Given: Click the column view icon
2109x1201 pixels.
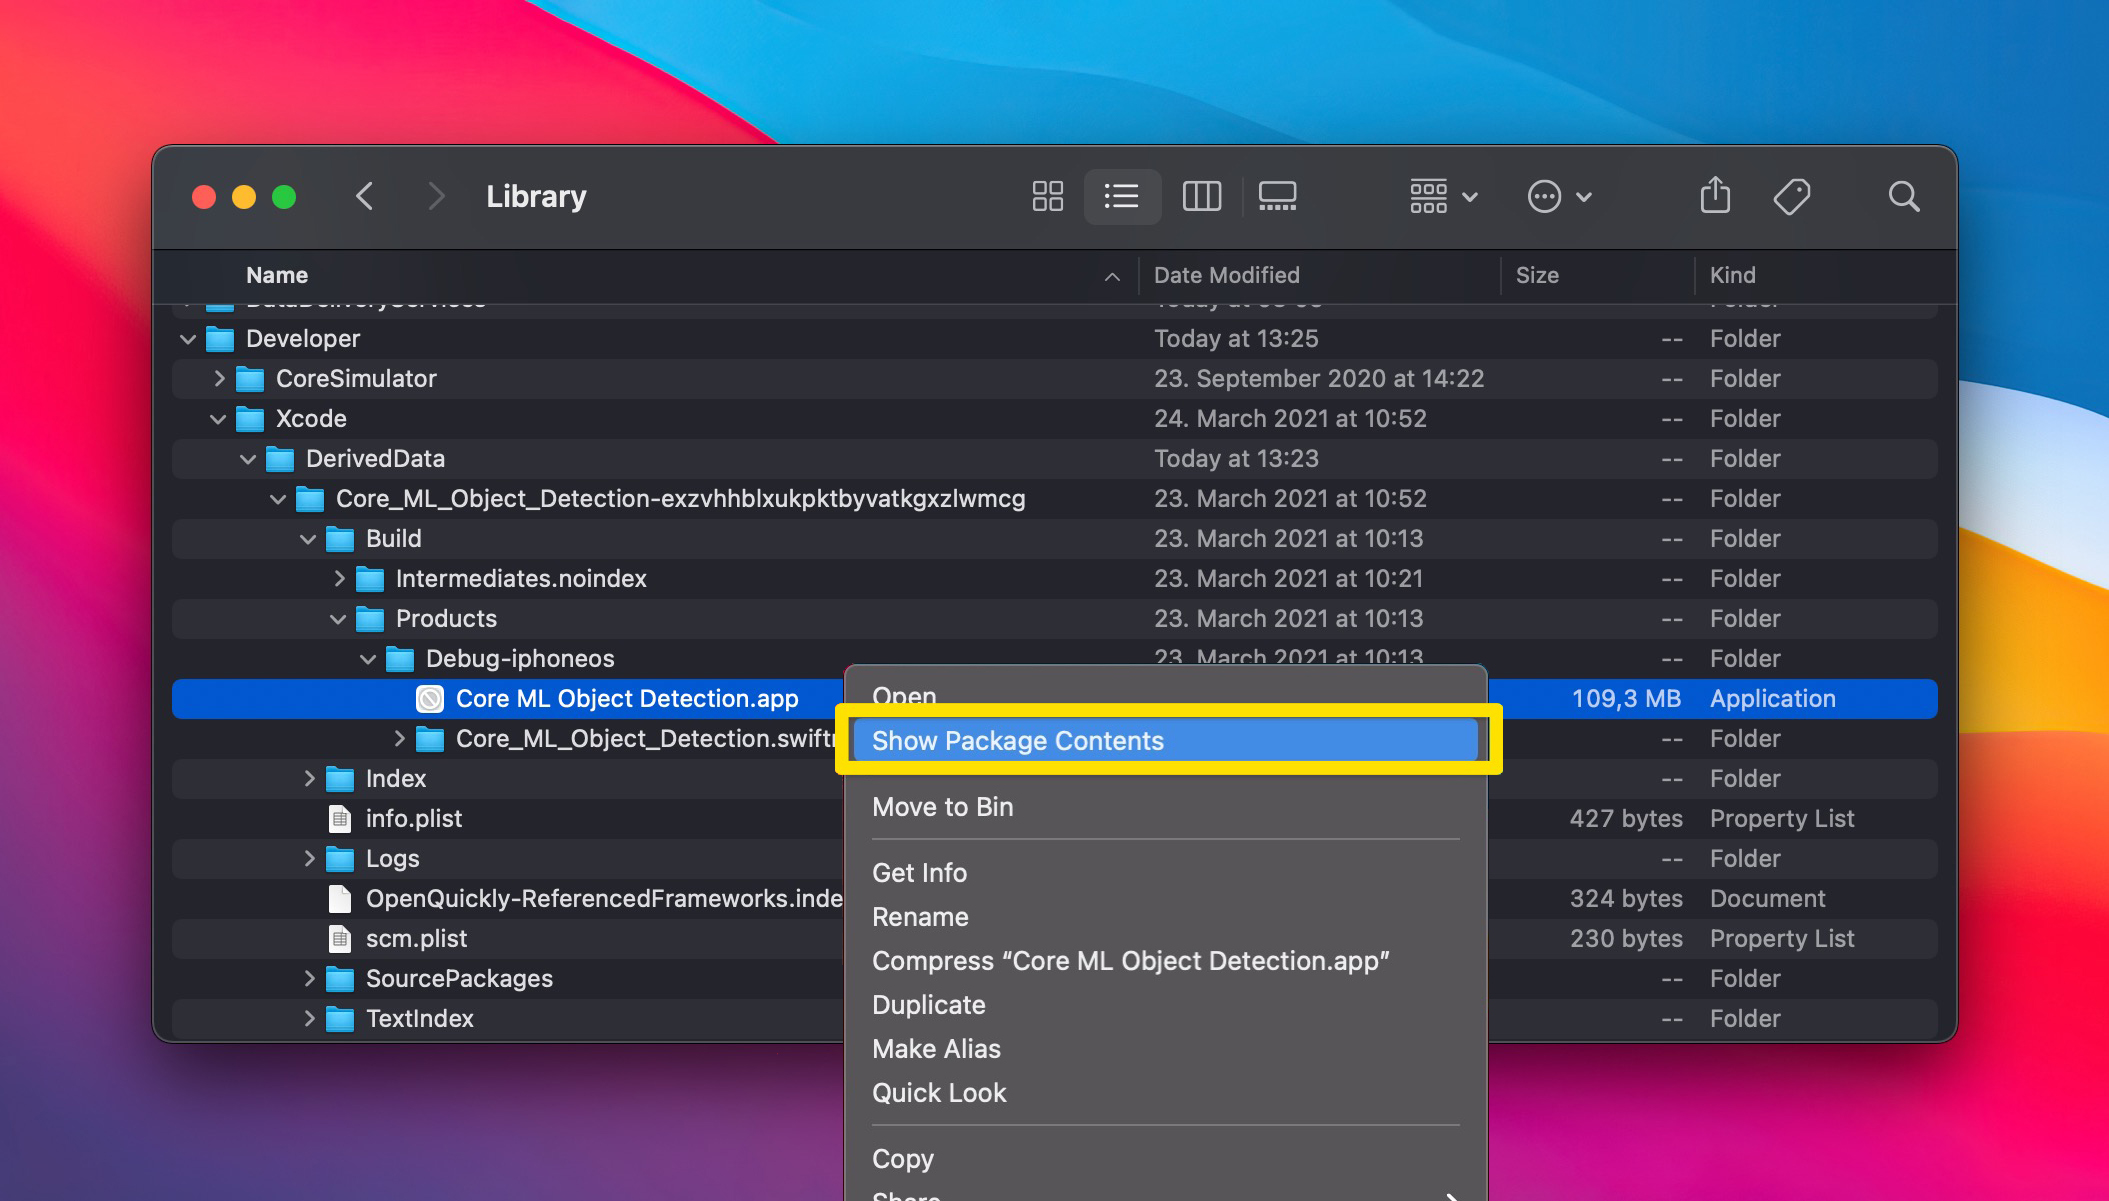Looking at the screenshot, I should click(1201, 196).
